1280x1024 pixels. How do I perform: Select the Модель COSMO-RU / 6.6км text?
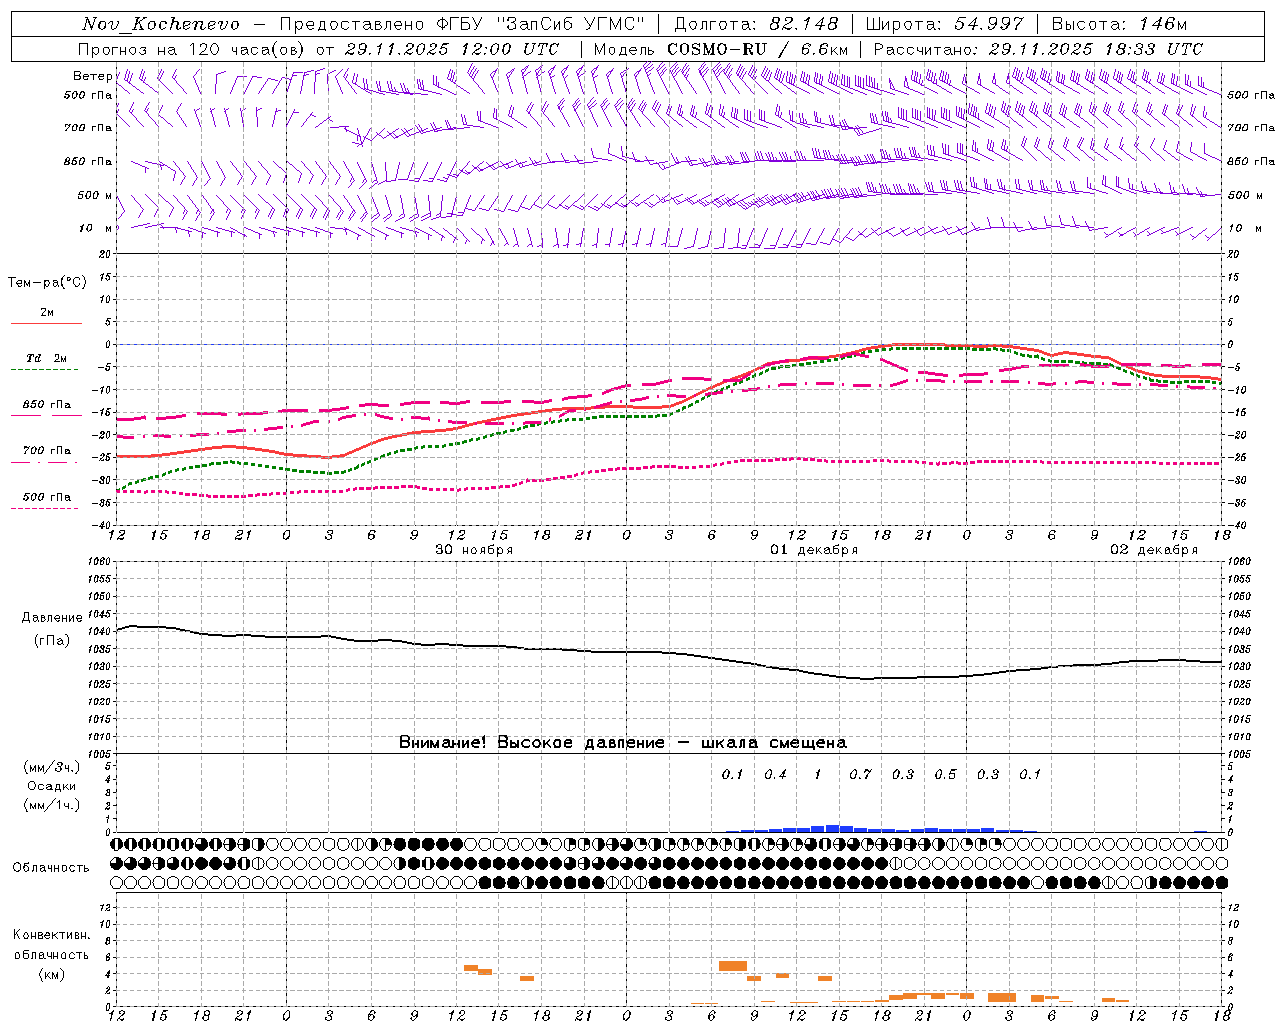721,49
